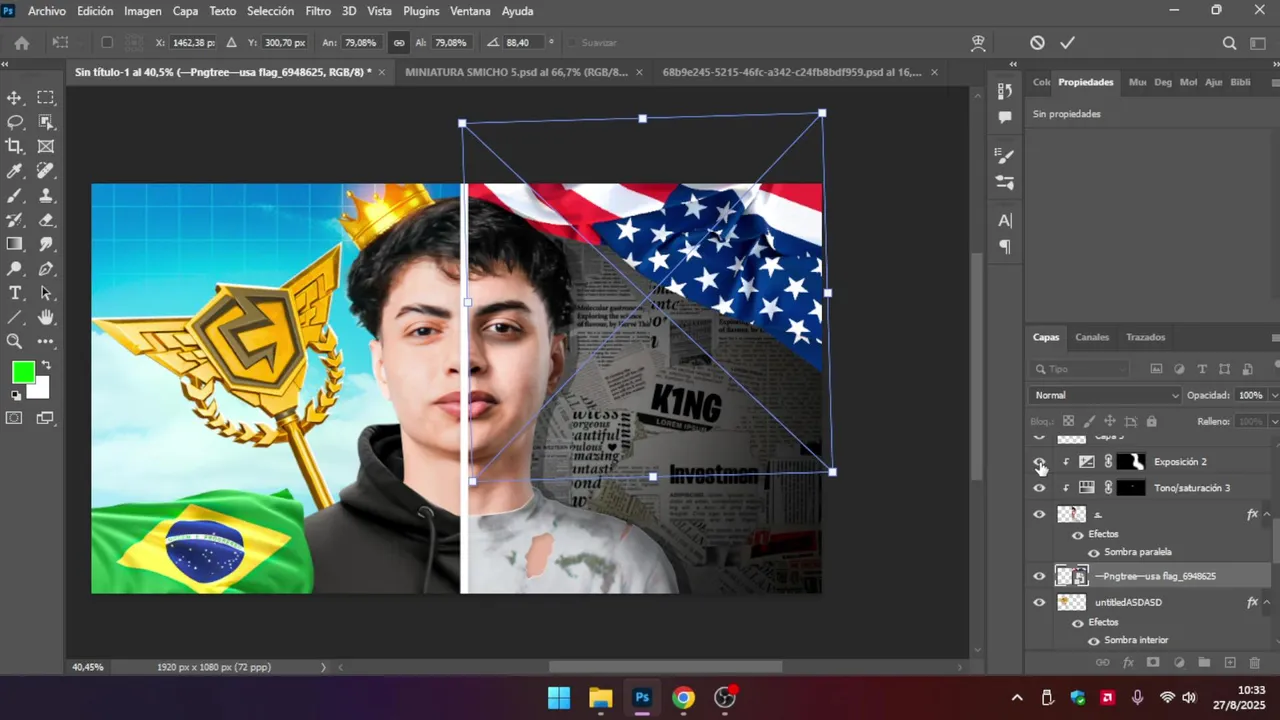Select the Rectangular Marquee tool
The width and height of the screenshot is (1280, 720).
[46, 98]
